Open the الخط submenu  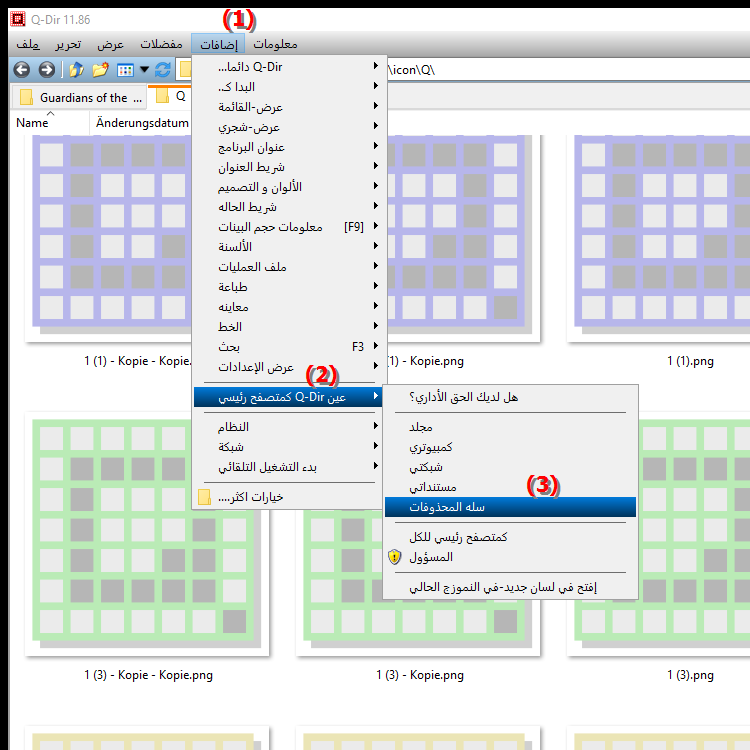(289, 327)
